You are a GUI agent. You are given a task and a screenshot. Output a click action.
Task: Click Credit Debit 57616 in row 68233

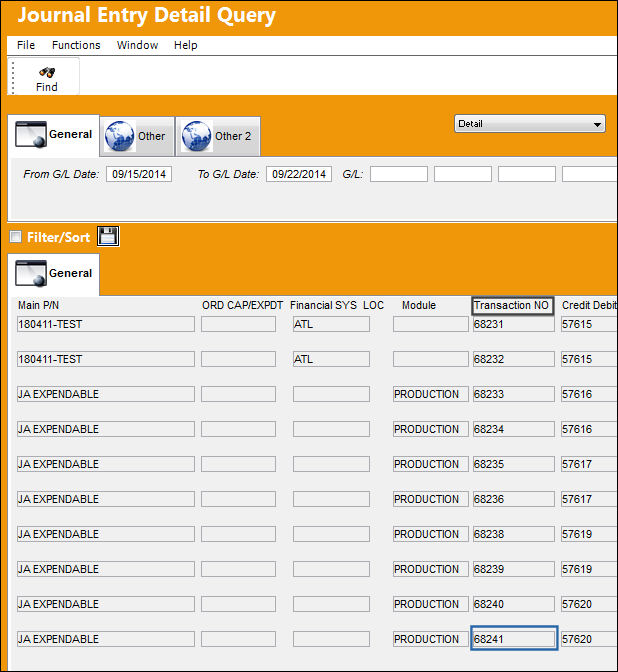(589, 394)
